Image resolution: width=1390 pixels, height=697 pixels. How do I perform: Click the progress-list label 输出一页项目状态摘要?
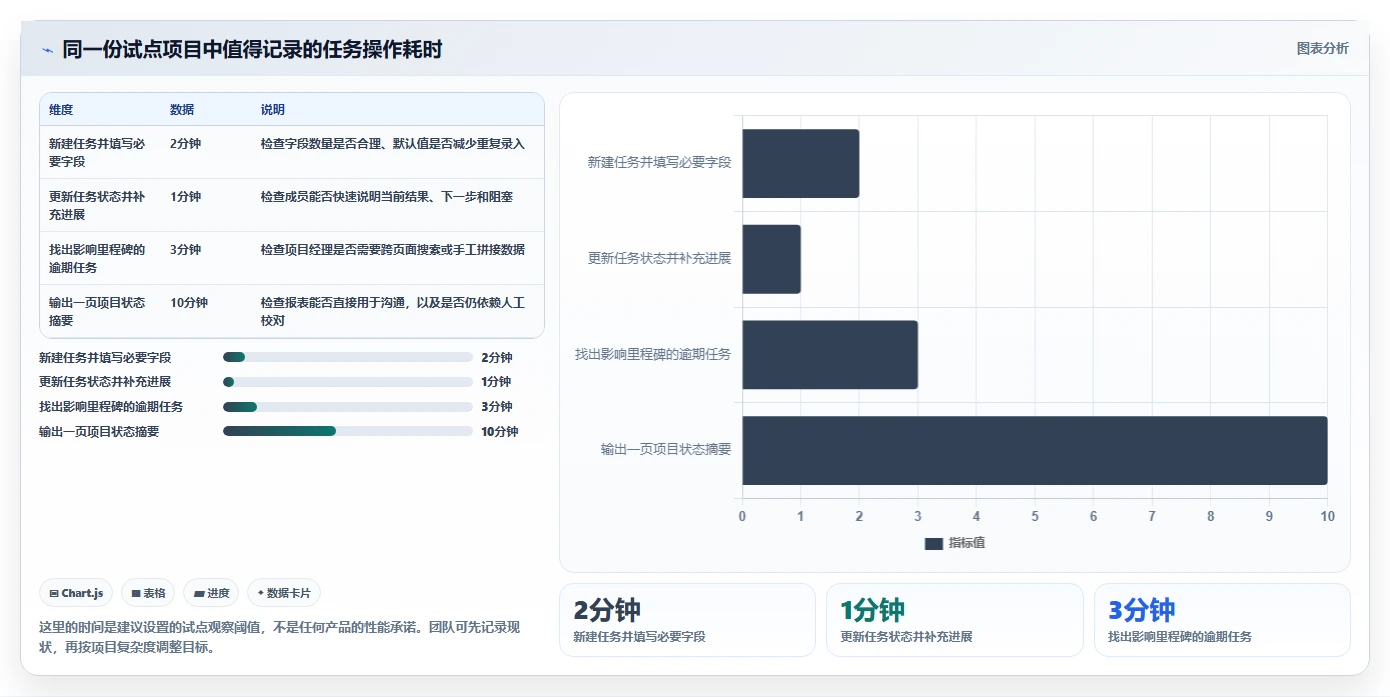coord(99,432)
